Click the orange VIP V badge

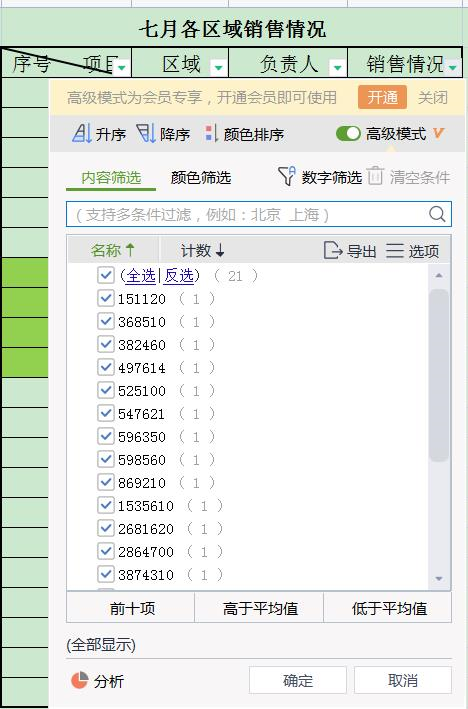[438, 133]
